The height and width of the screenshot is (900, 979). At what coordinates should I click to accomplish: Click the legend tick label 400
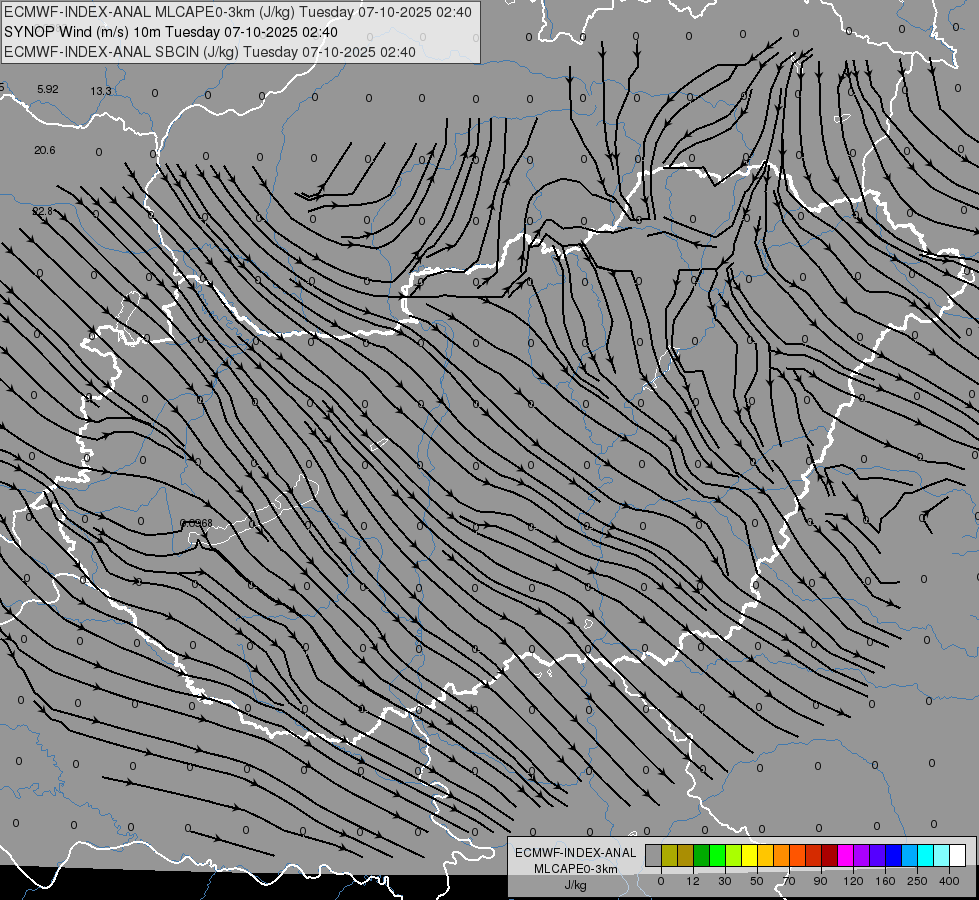[x=949, y=881]
